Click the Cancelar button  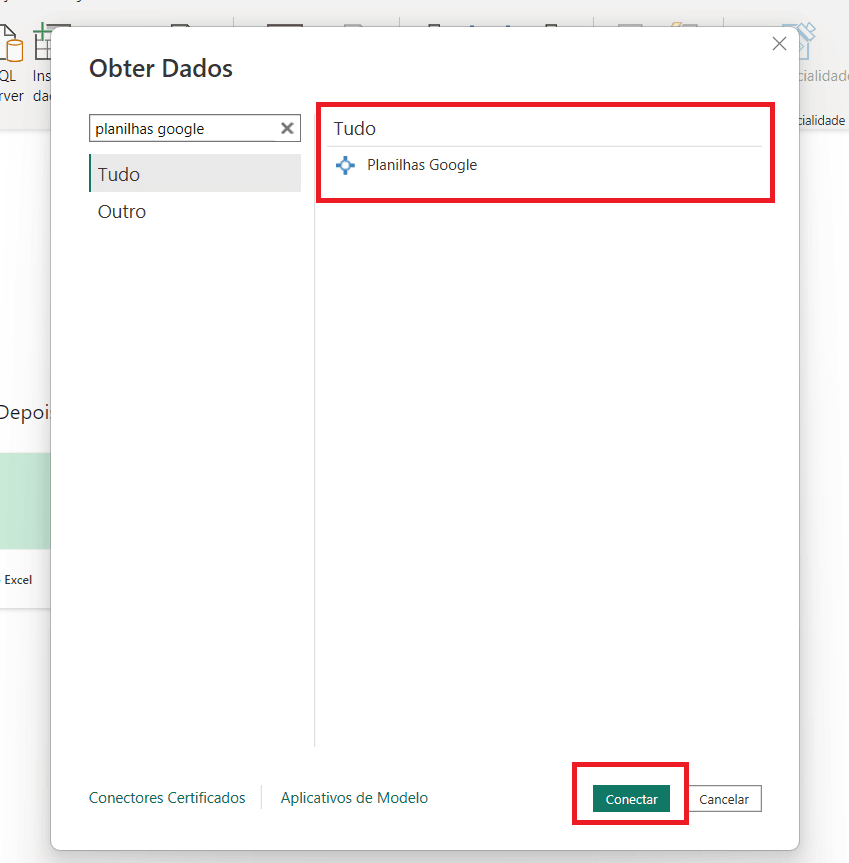click(x=725, y=799)
